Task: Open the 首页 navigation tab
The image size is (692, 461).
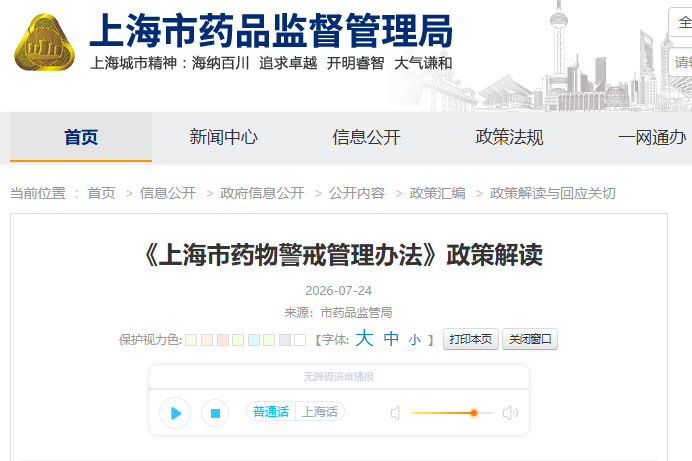Action: [81, 137]
